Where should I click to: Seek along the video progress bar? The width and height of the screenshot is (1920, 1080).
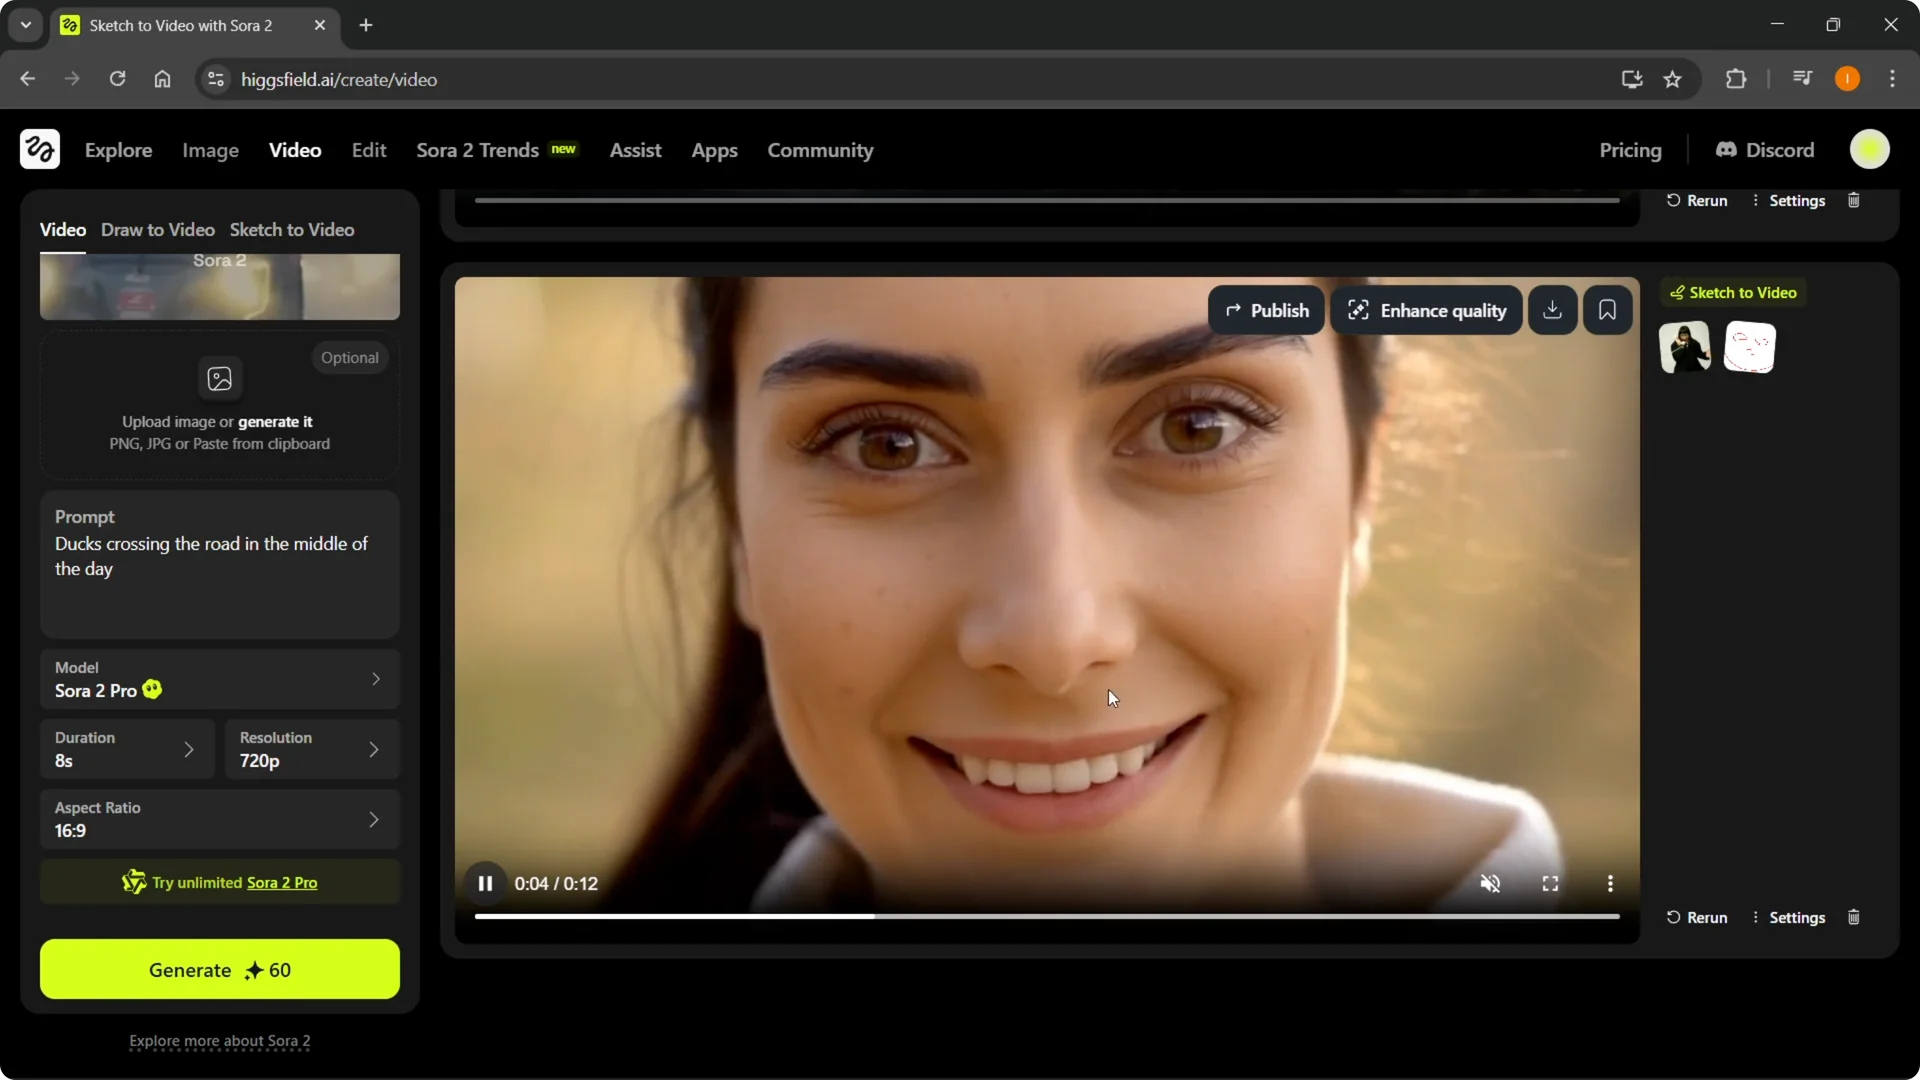(x=1046, y=916)
